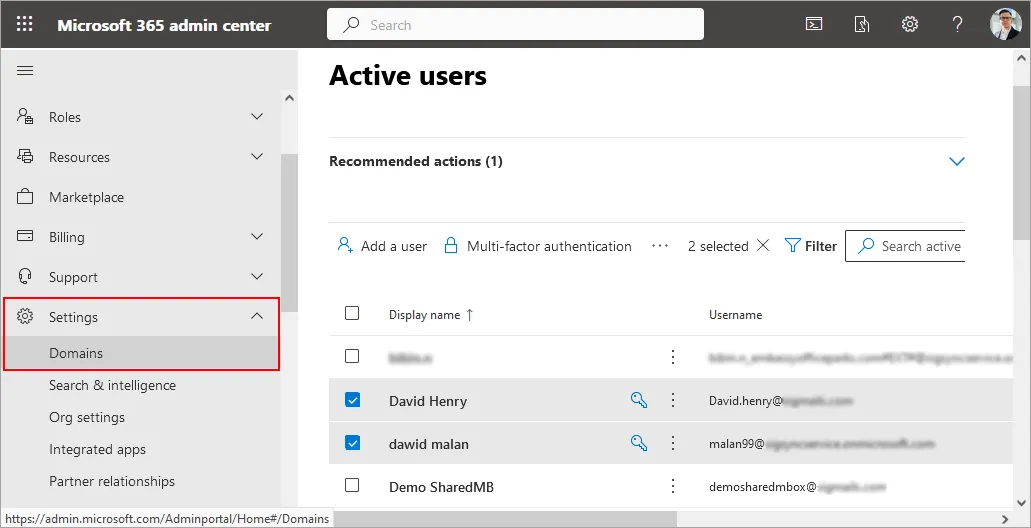Expand Recommended actions chevron
Viewport: 1031px width, 528px height.
pyautogui.click(x=957, y=161)
